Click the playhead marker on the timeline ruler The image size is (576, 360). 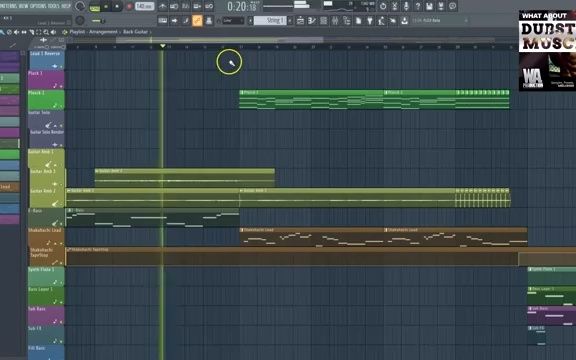tap(162, 46)
